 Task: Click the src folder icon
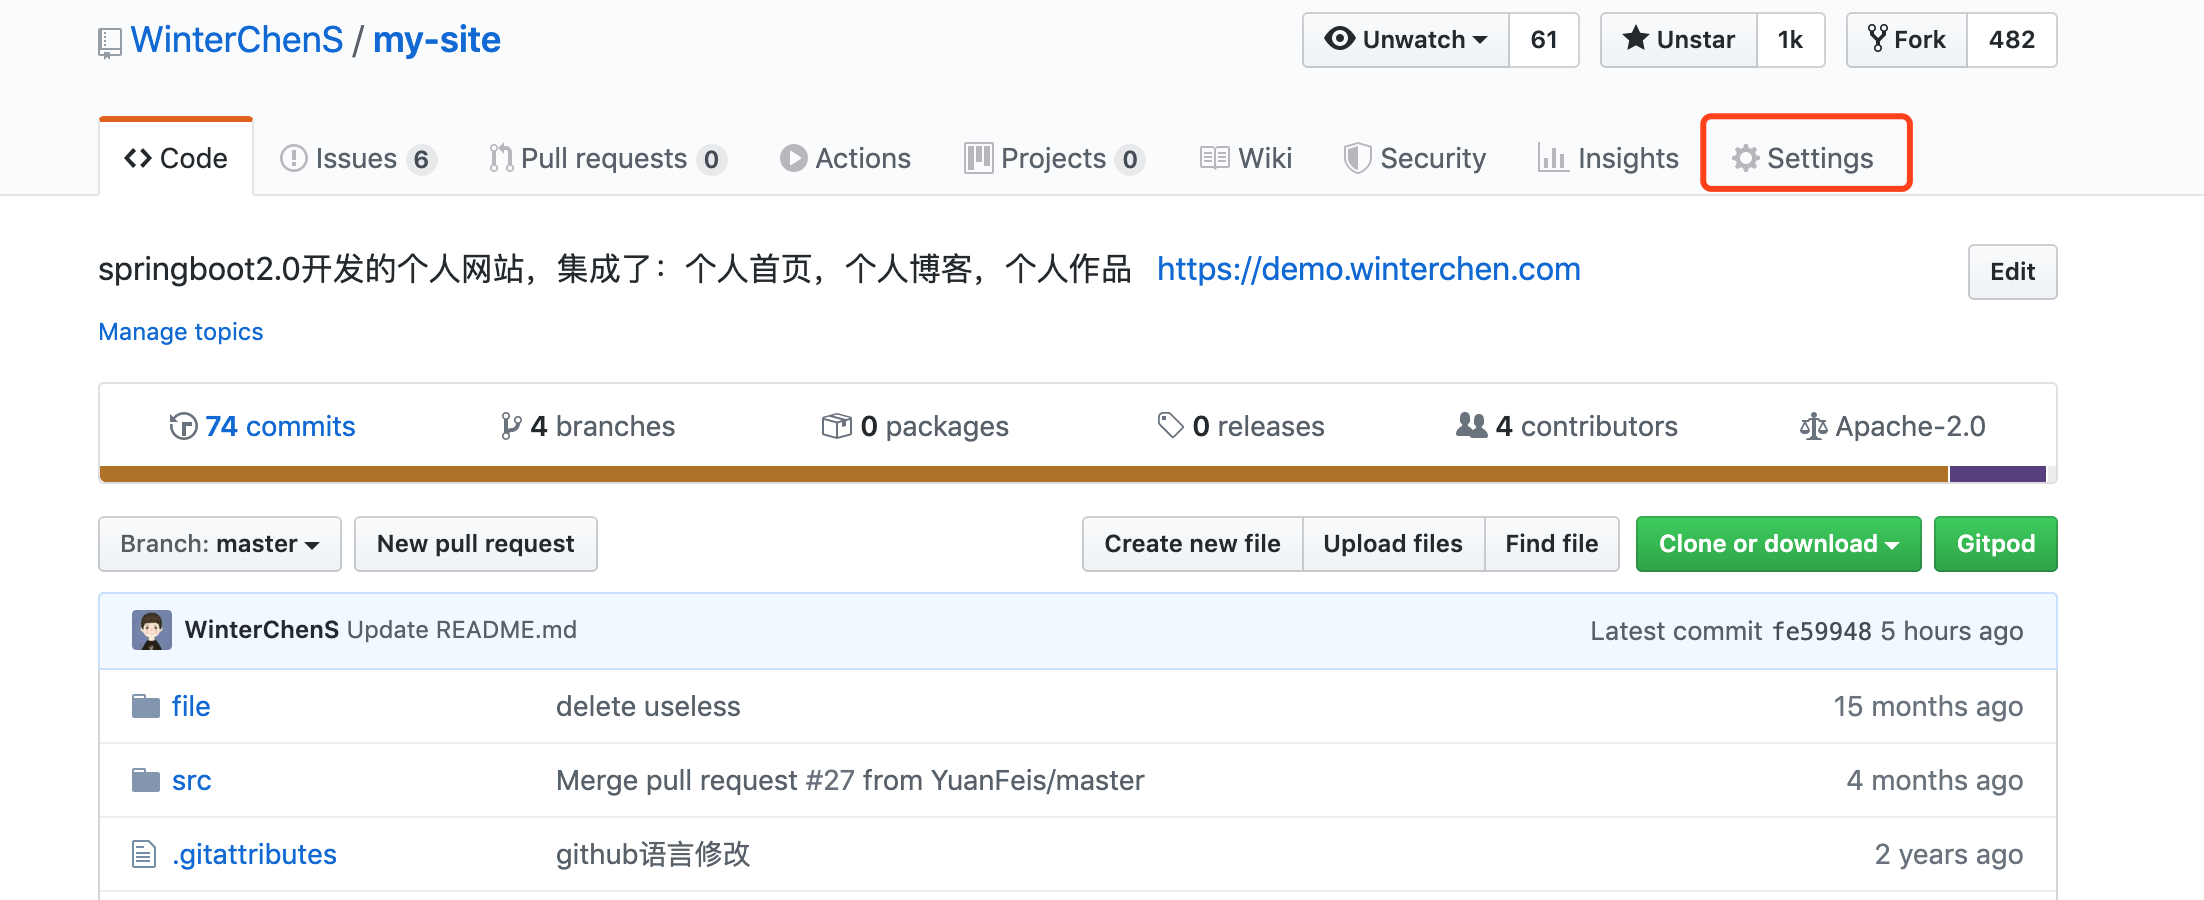pos(146,780)
